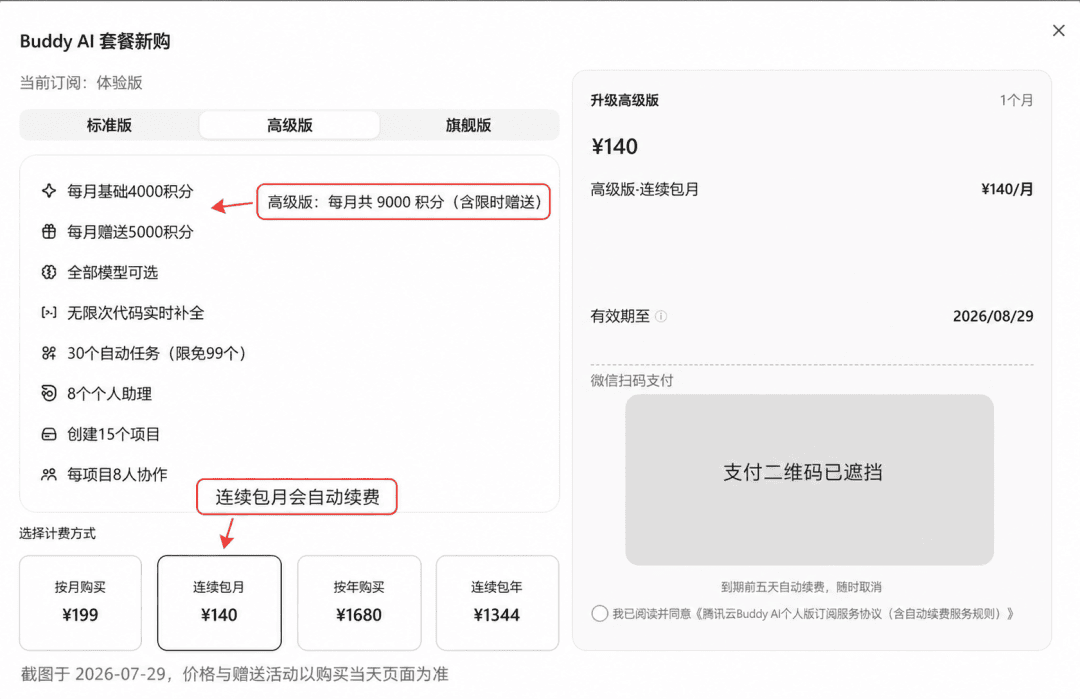Click the 2026/08/29 expiry date

point(993,316)
